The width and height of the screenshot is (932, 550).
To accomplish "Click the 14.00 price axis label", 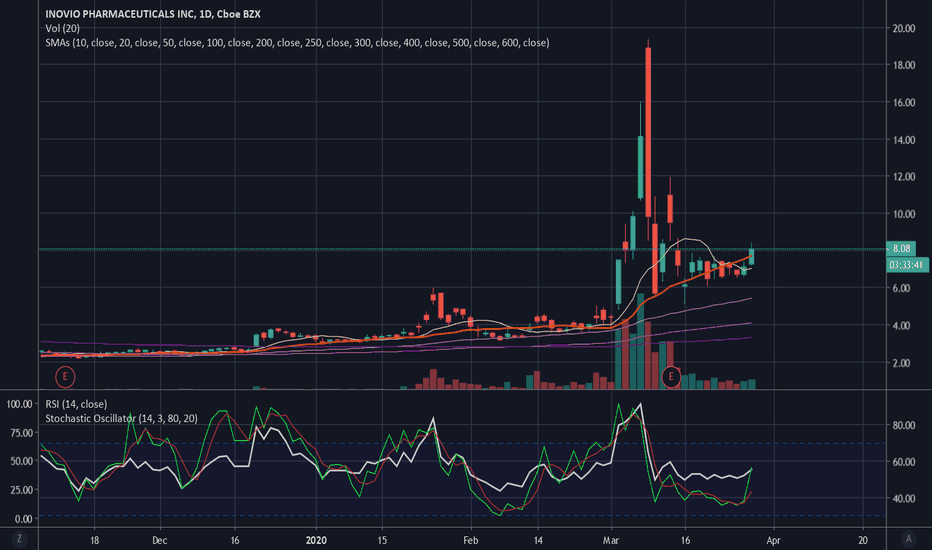I will point(903,140).
